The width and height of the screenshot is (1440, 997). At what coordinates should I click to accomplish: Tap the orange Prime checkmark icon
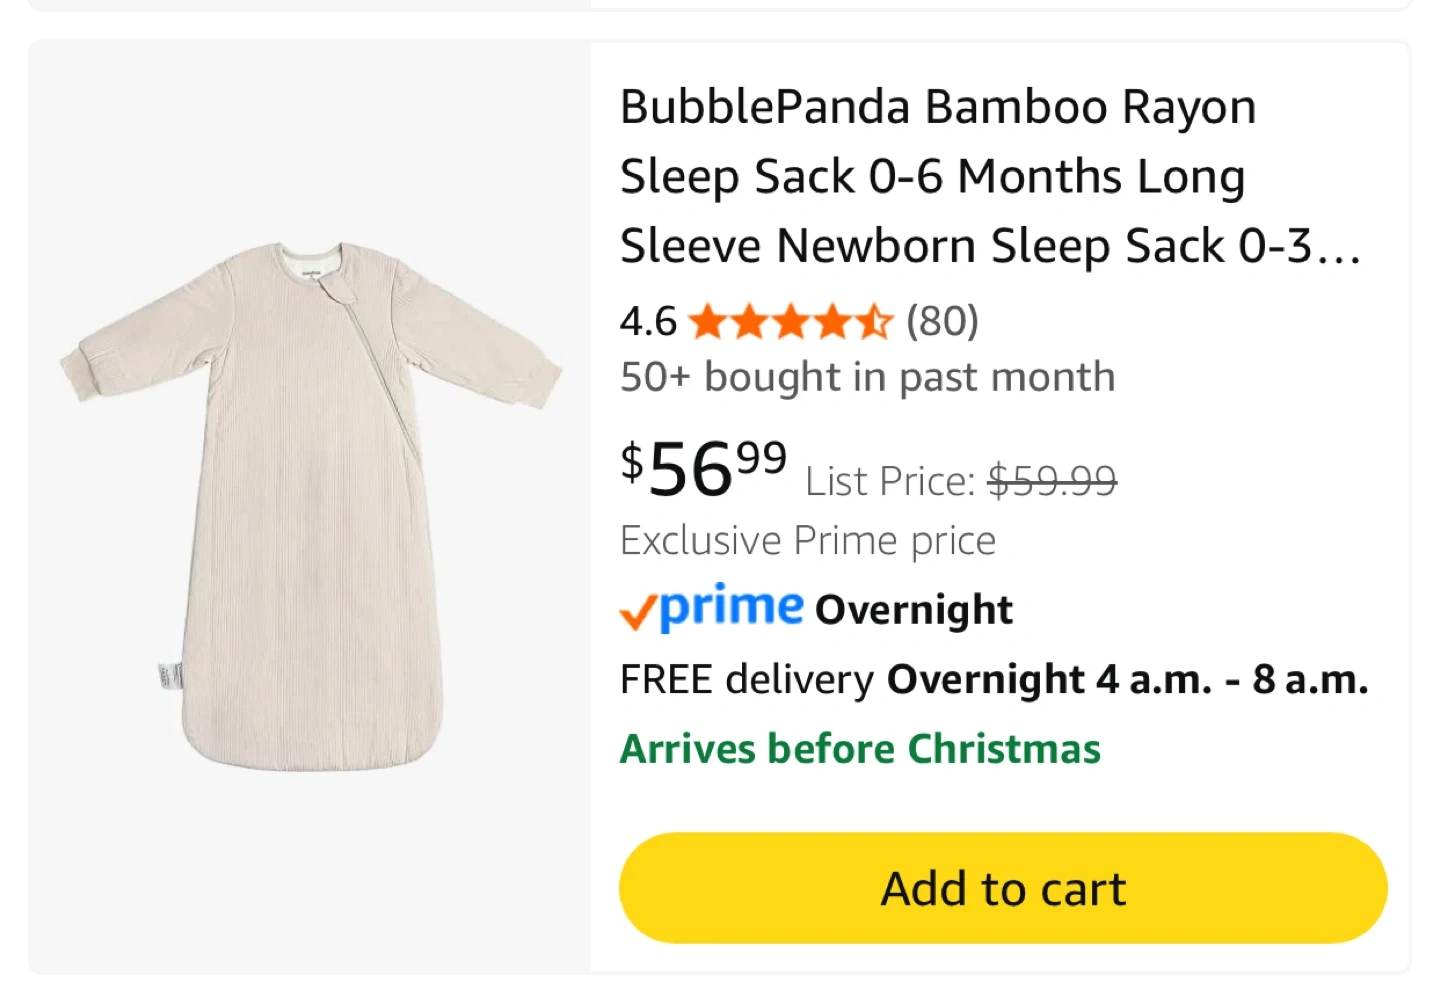pyautogui.click(x=637, y=611)
